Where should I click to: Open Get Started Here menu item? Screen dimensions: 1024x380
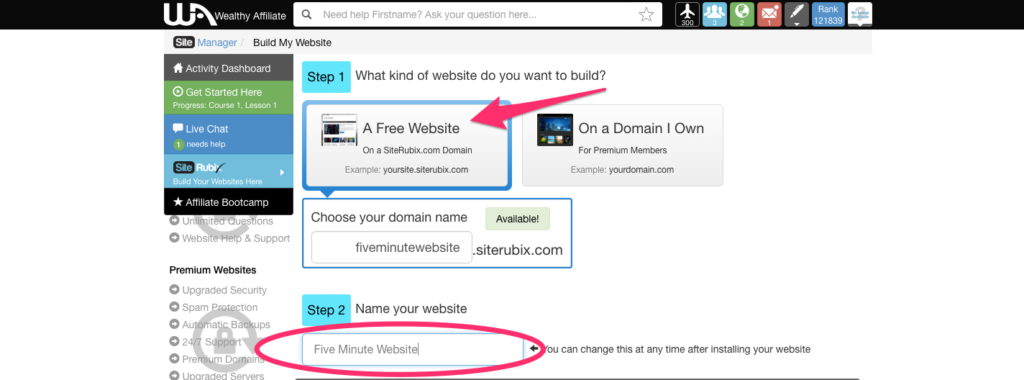(229, 97)
